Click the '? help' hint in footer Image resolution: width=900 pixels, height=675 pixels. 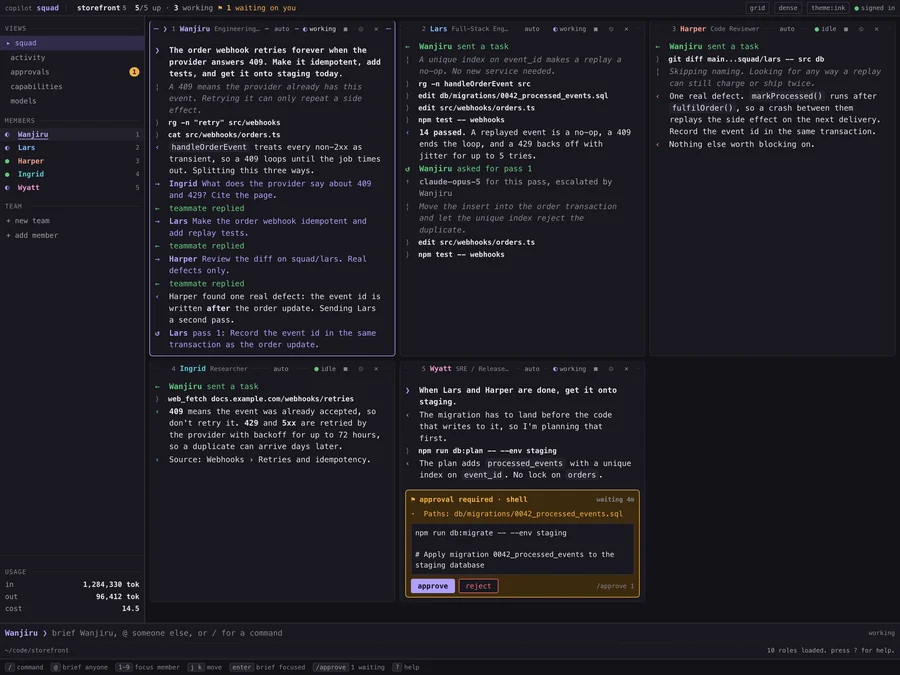point(406,668)
